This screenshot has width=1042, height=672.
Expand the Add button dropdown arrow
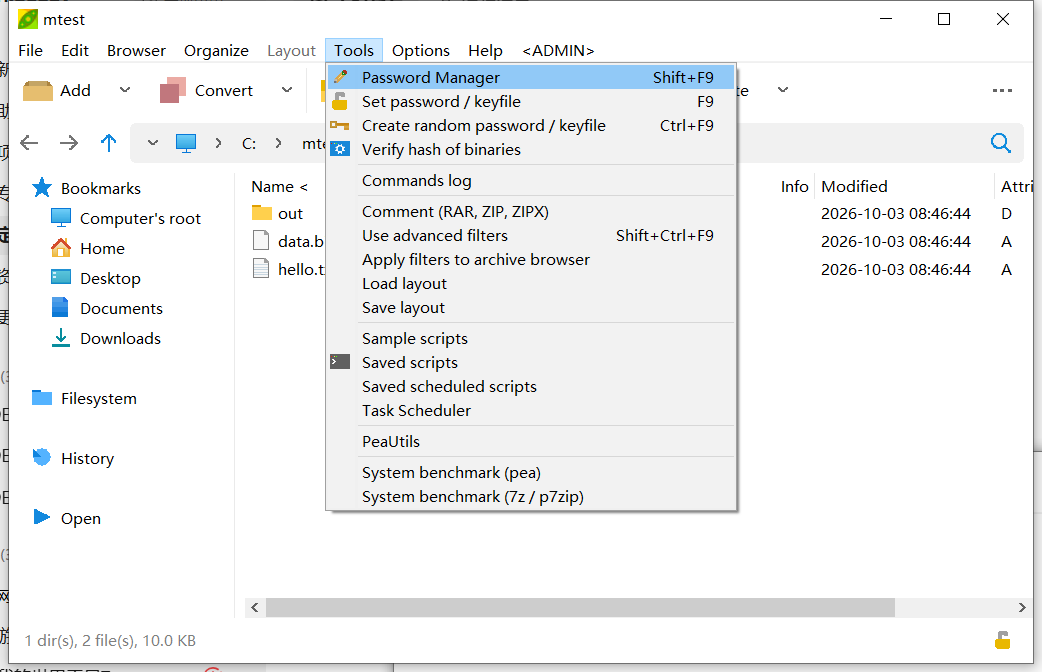[x=125, y=90]
